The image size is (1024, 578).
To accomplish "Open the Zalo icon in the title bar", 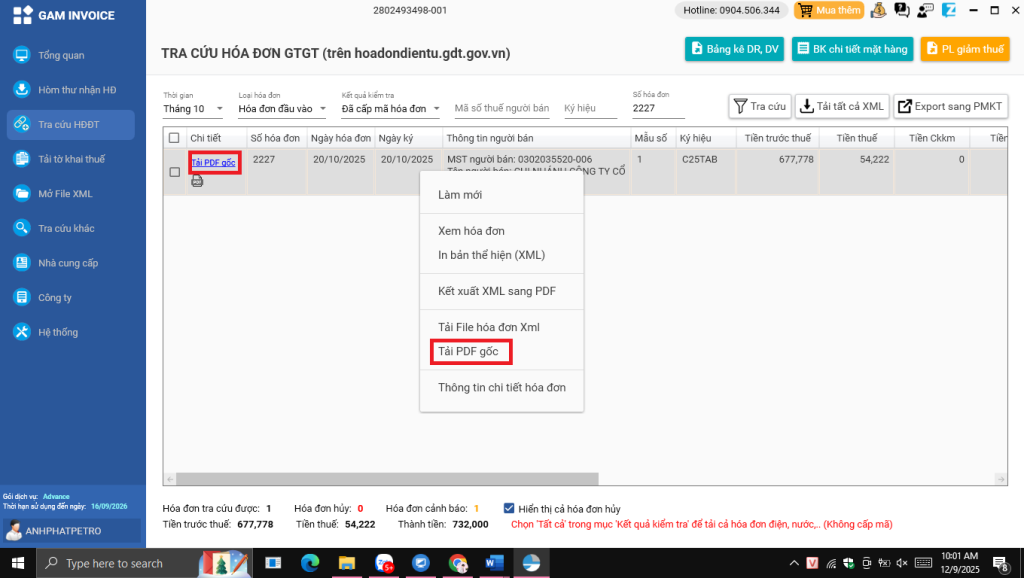I will tap(949, 11).
